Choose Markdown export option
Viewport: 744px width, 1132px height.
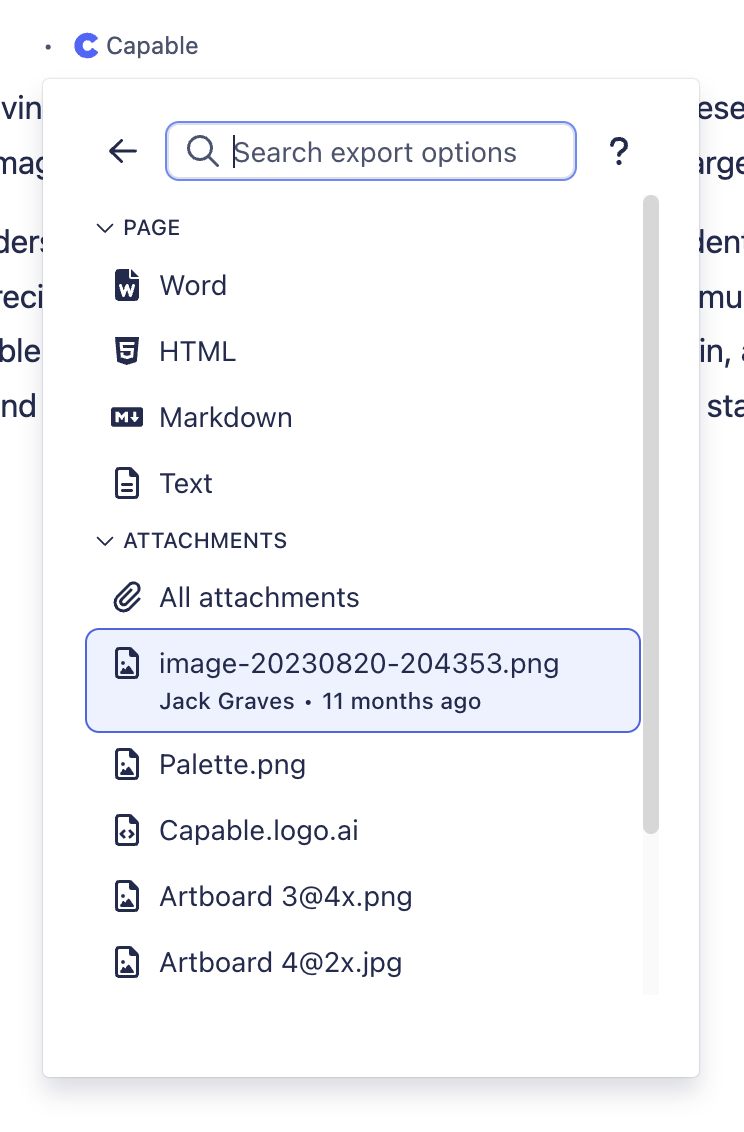226,417
